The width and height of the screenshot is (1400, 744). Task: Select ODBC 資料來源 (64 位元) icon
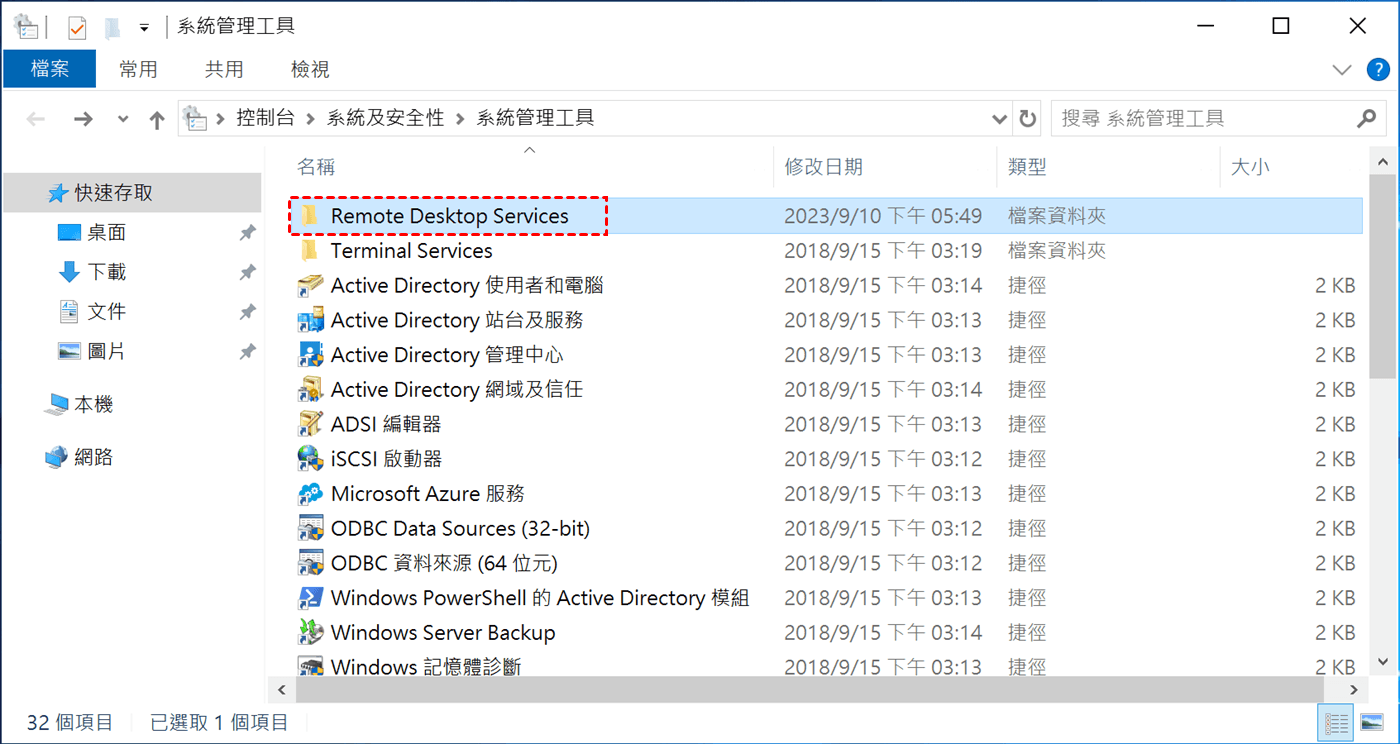[310, 563]
